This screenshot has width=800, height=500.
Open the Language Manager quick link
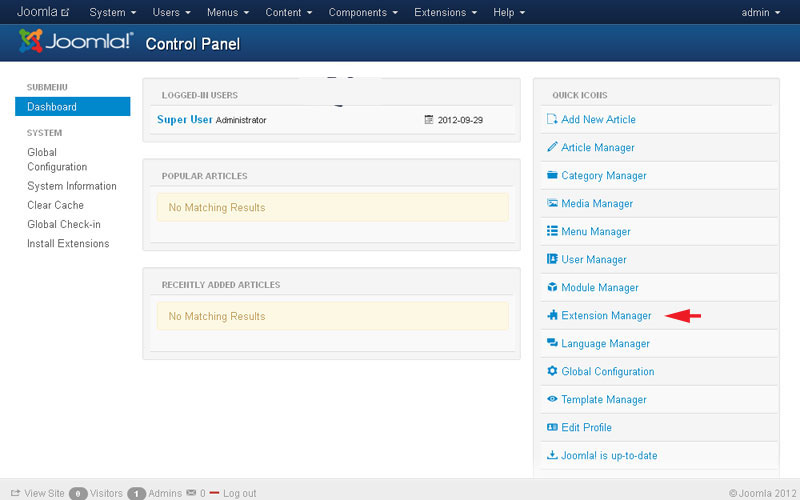pyautogui.click(x=606, y=343)
